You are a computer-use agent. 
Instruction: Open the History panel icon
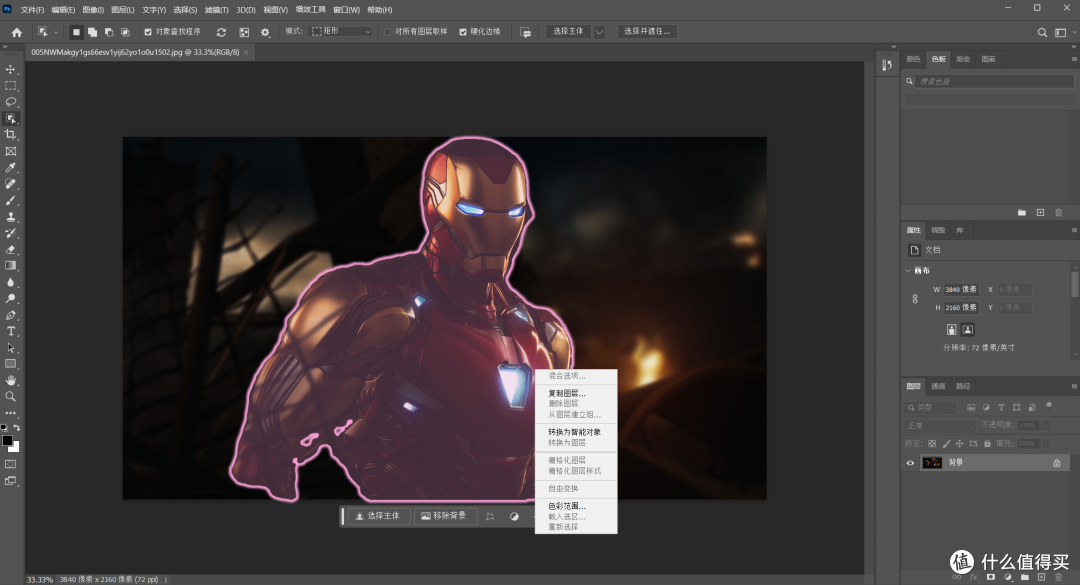click(887, 65)
